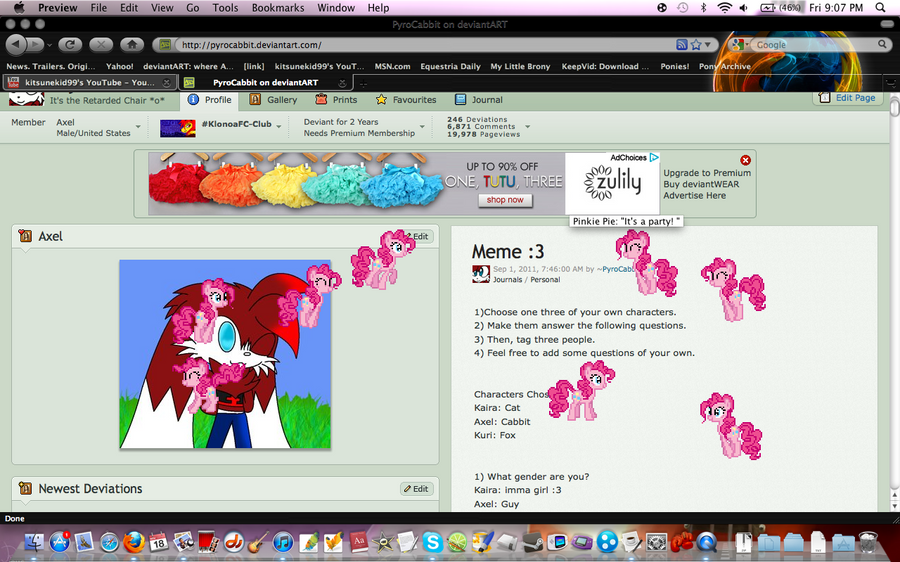The width and height of the screenshot is (900, 562).
Task: Click the Wi-Fi status icon
Action: coord(725,7)
